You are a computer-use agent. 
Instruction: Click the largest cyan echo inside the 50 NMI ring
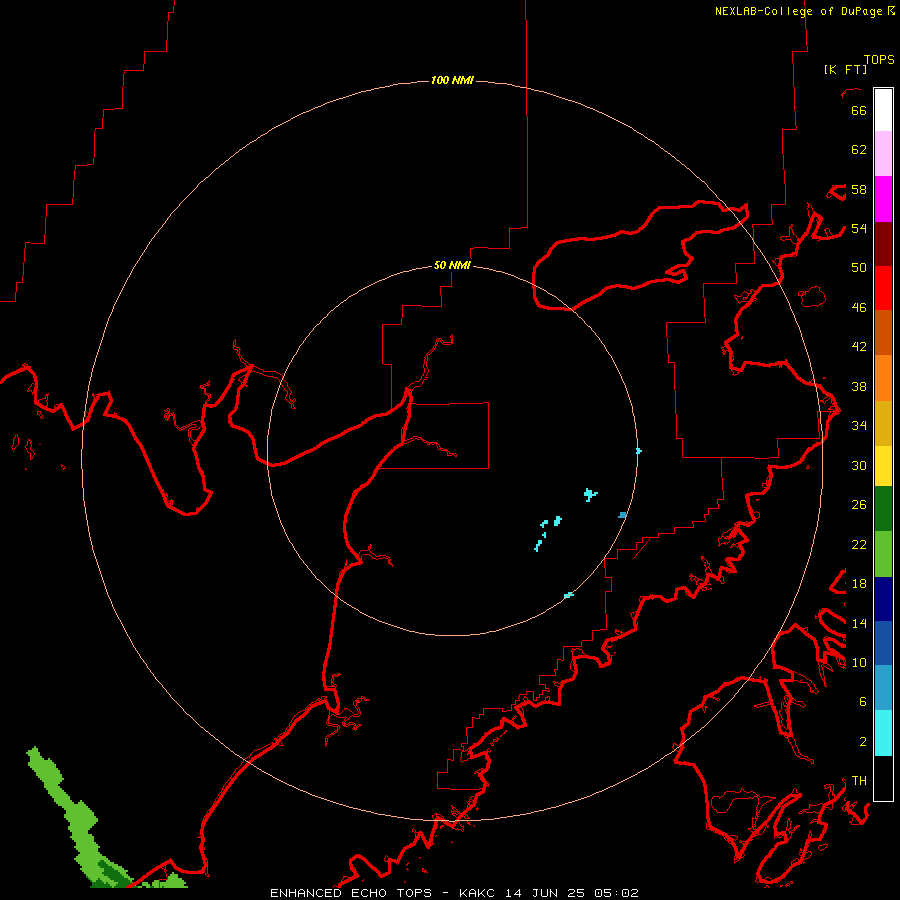(590, 494)
